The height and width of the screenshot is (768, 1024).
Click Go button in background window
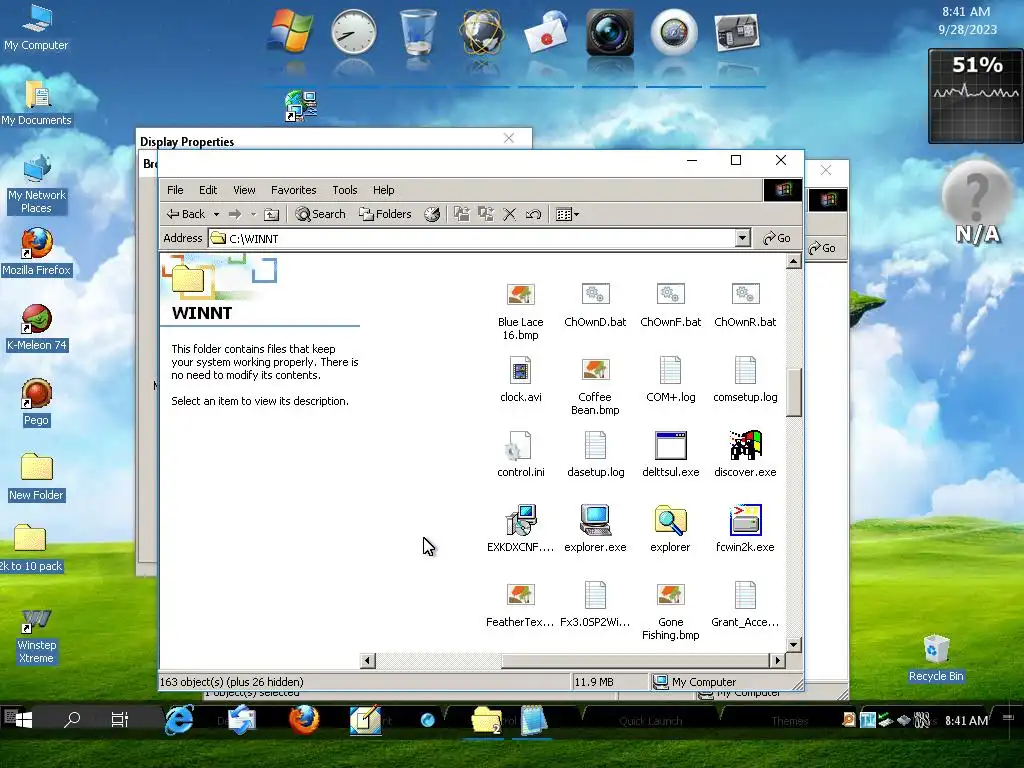click(x=823, y=248)
